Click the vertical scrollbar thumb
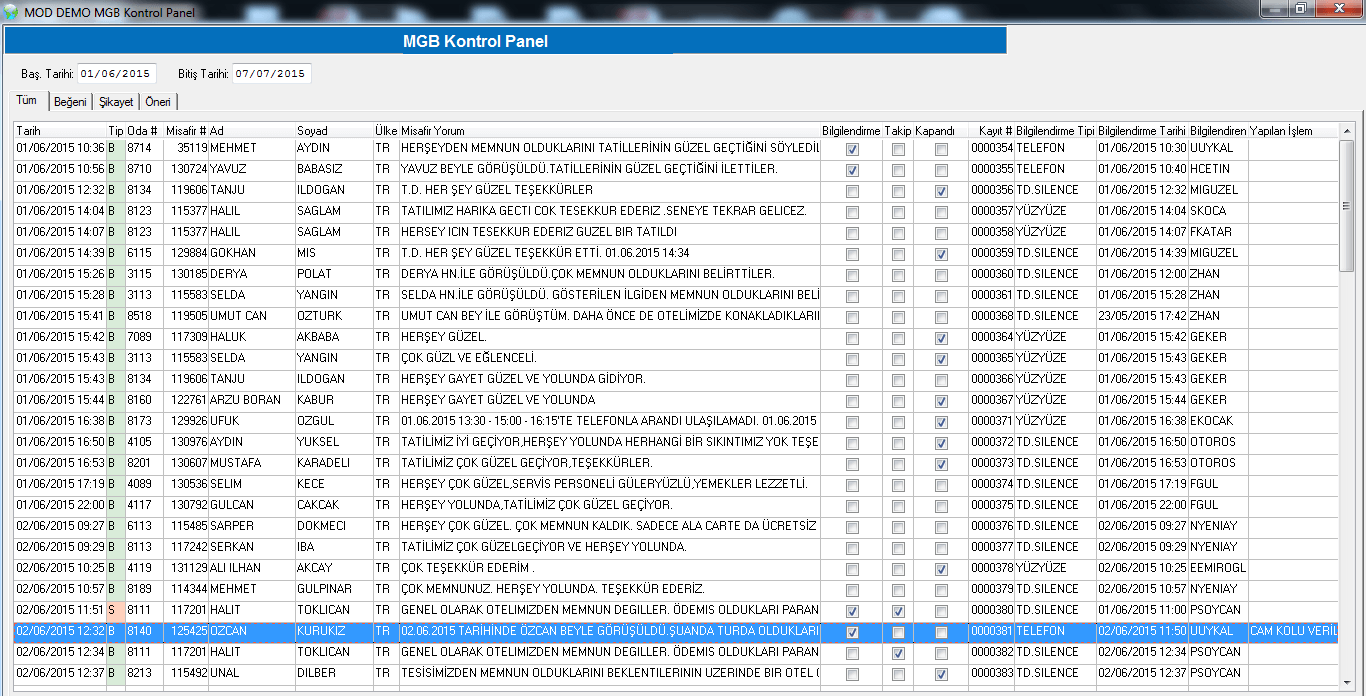Viewport: 1366px width, 696px height. click(1346, 206)
